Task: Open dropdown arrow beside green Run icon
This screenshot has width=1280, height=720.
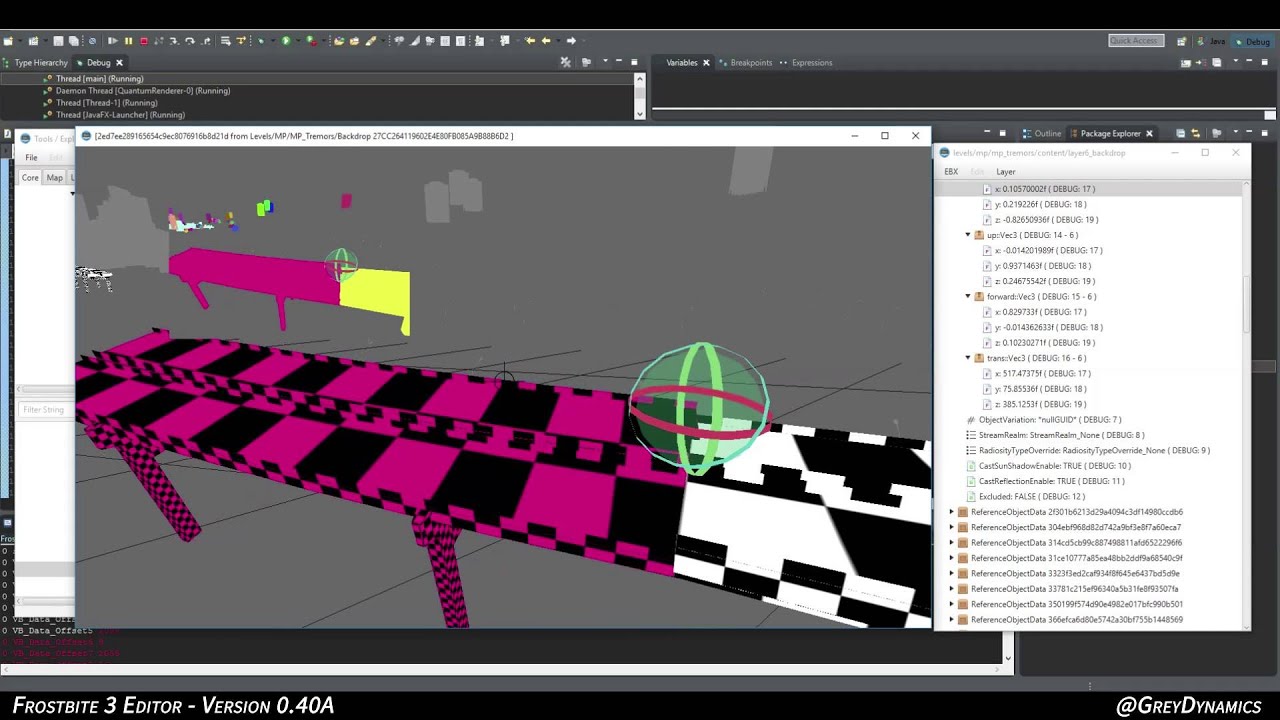Action: (x=298, y=41)
